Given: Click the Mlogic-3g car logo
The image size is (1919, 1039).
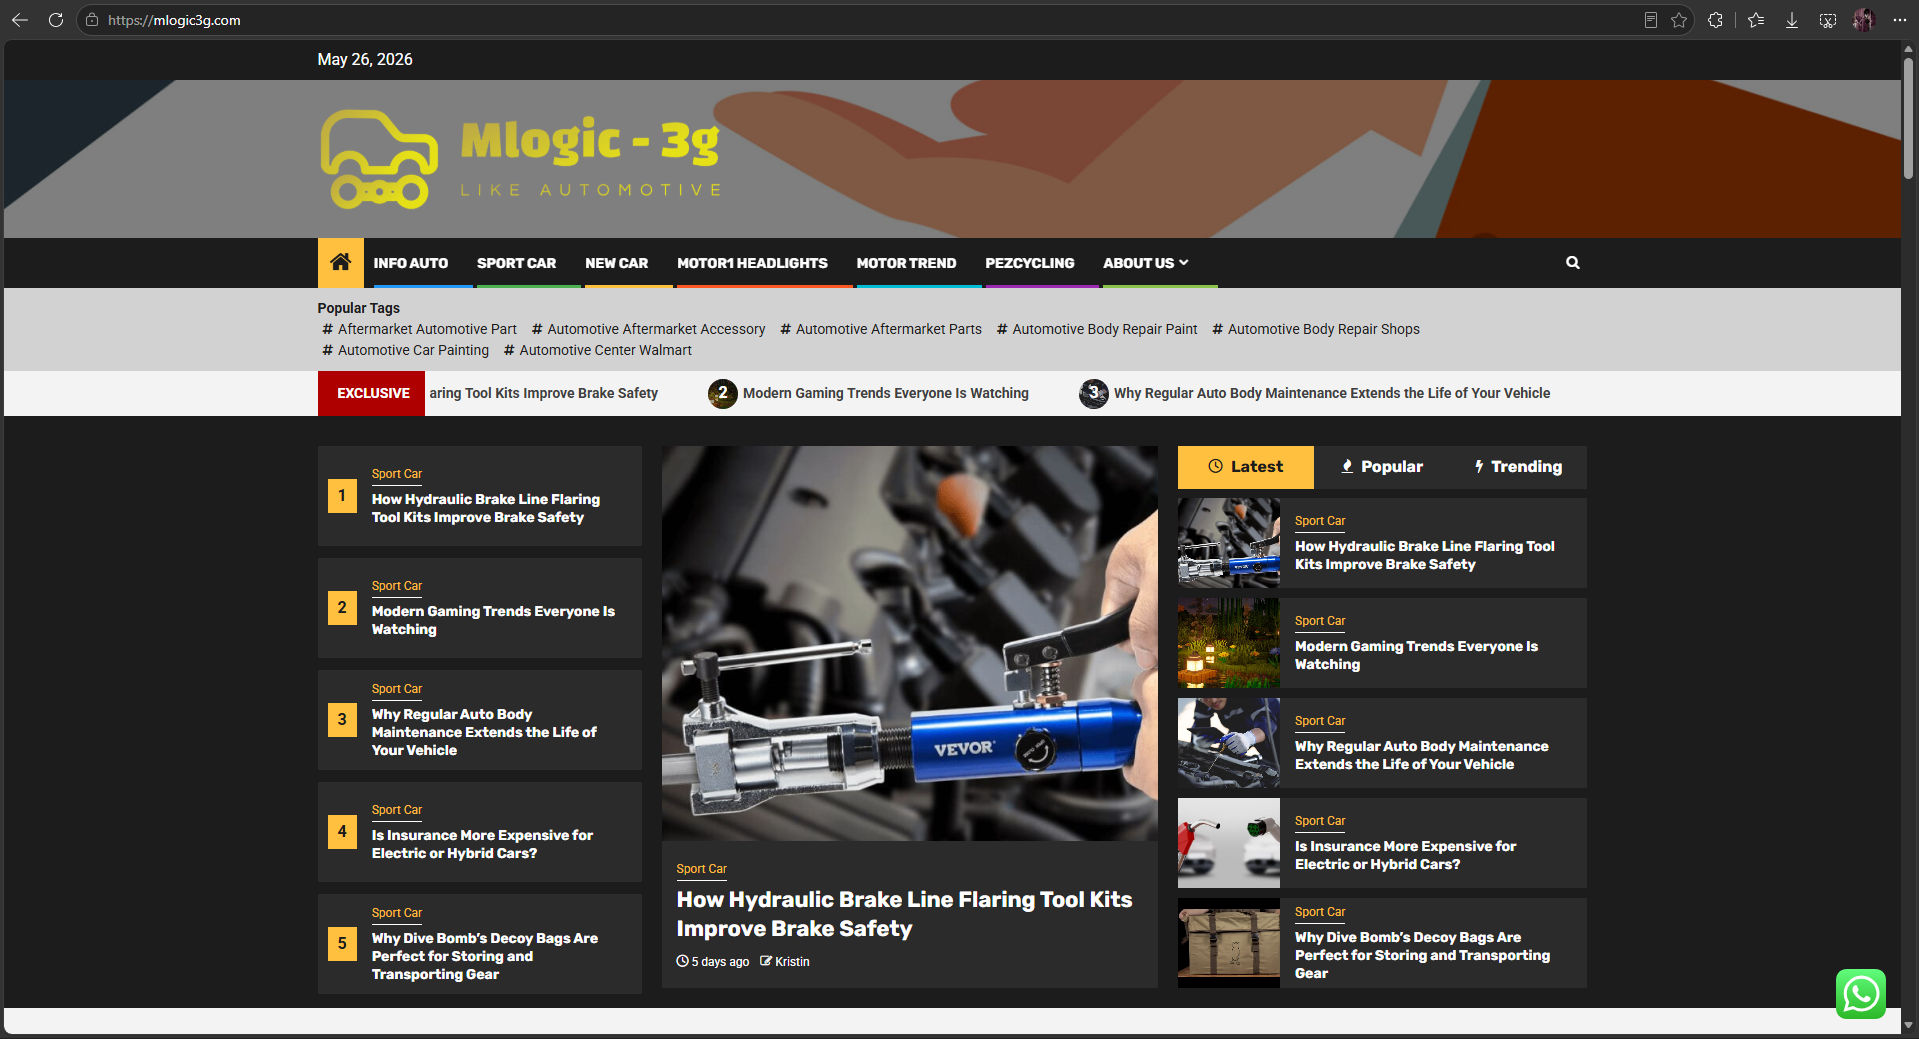Looking at the screenshot, I should pos(520,159).
